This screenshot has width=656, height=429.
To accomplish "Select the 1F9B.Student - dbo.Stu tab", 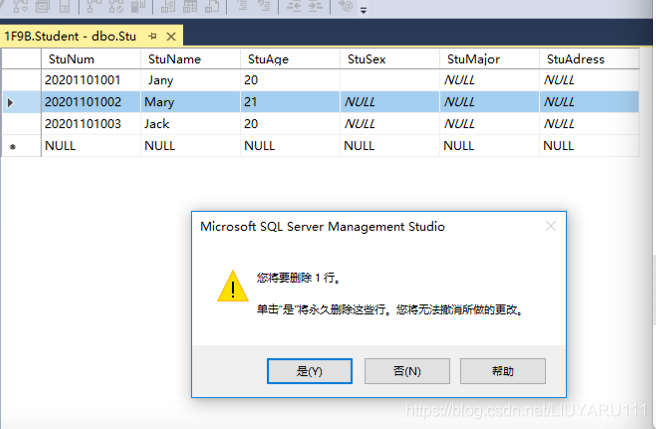I will [x=70, y=36].
